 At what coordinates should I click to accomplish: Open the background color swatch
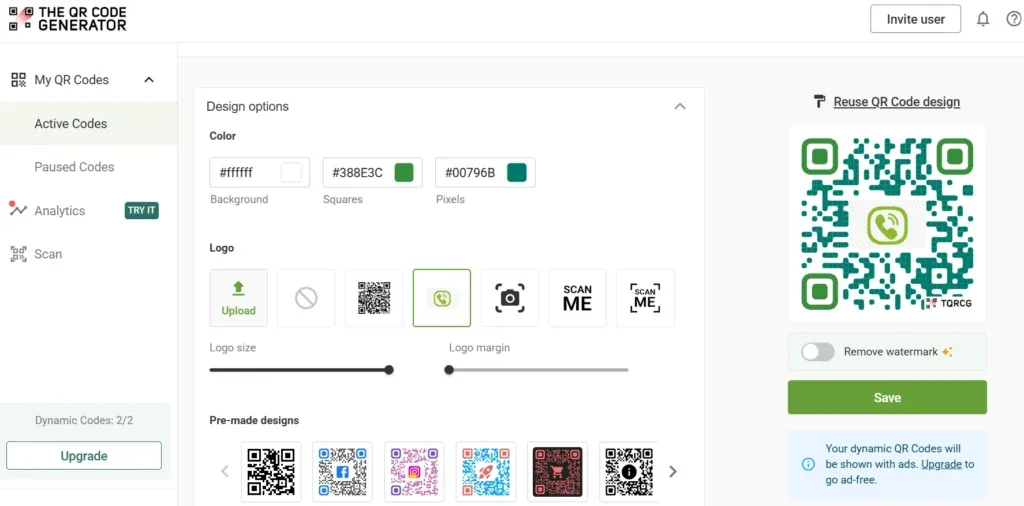(x=291, y=172)
